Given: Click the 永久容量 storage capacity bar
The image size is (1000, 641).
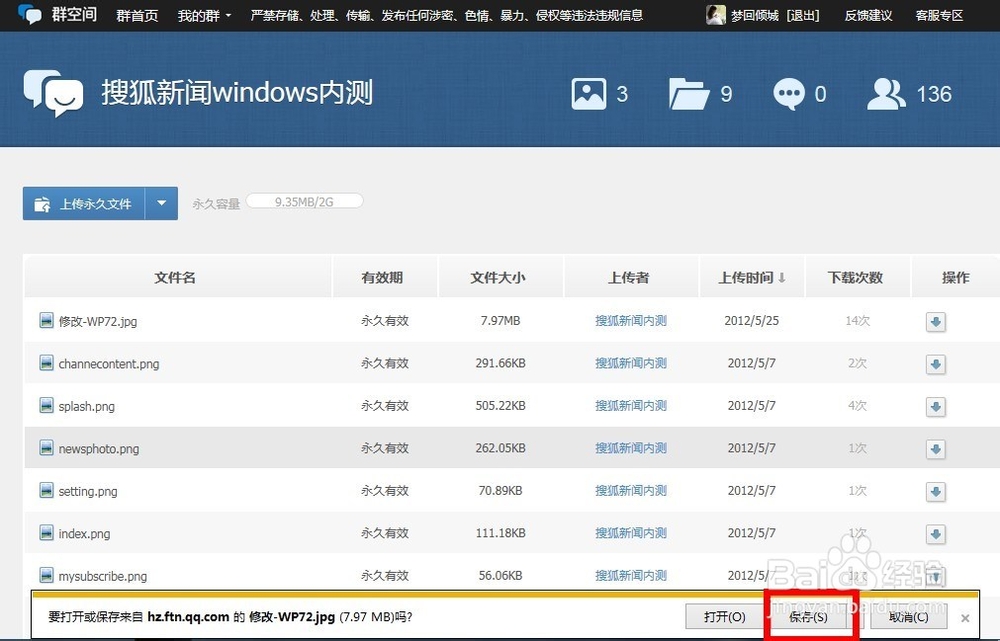Looking at the screenshot, I should coord(304,200).
